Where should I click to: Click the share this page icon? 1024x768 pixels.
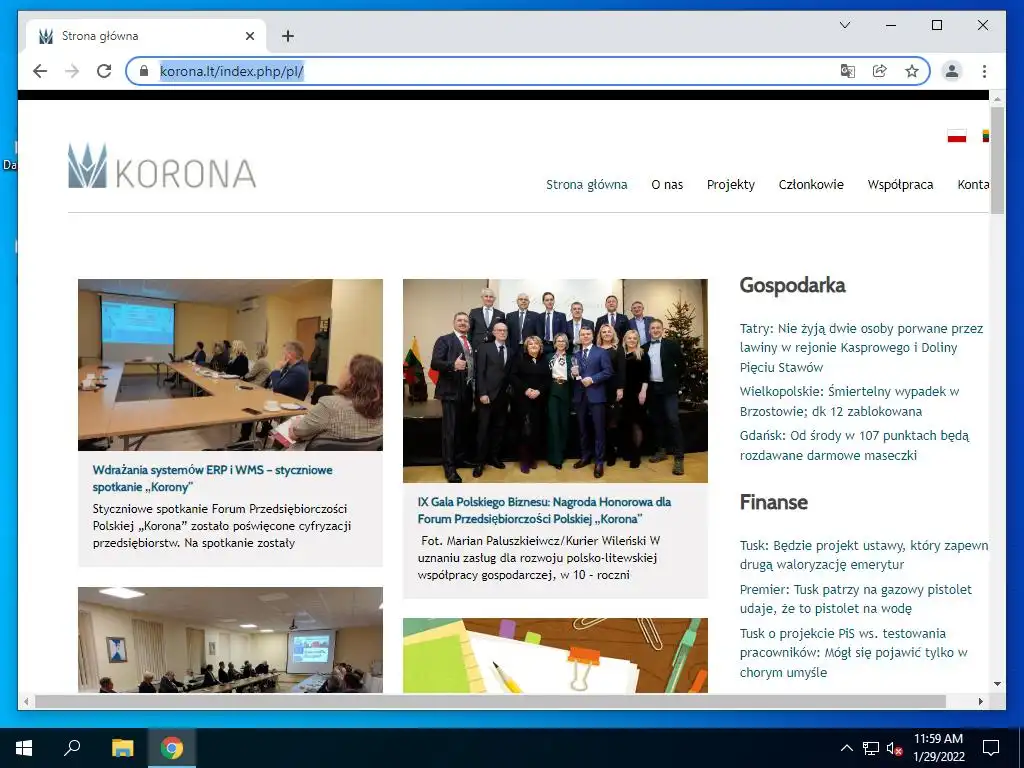tap(880, 71)
